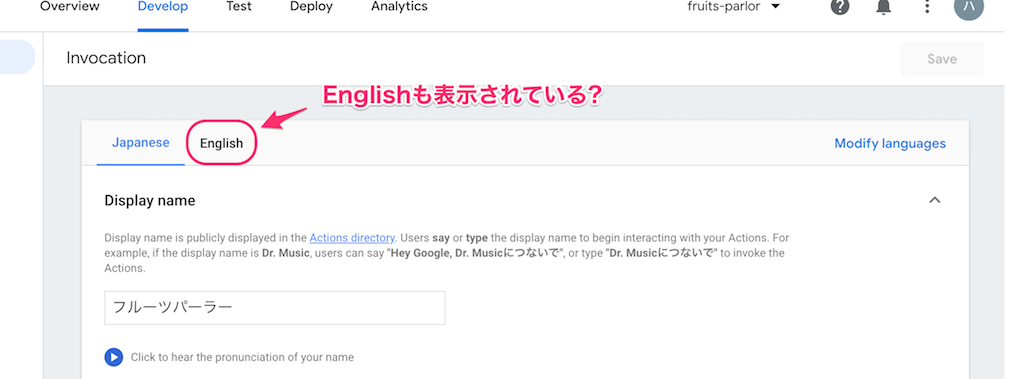Click the Display name section title
The image size is (1024, 379).
[x=150, y=201]
